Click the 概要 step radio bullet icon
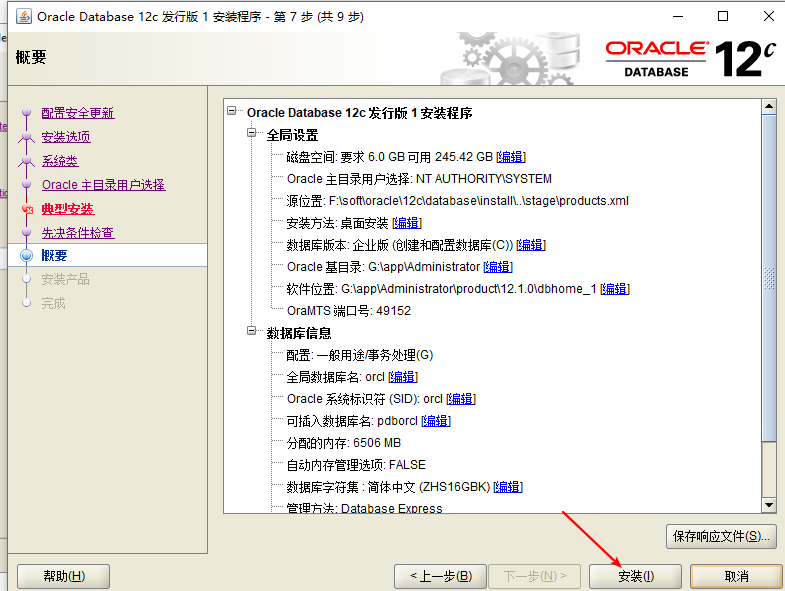 click(x=27, y=255)
